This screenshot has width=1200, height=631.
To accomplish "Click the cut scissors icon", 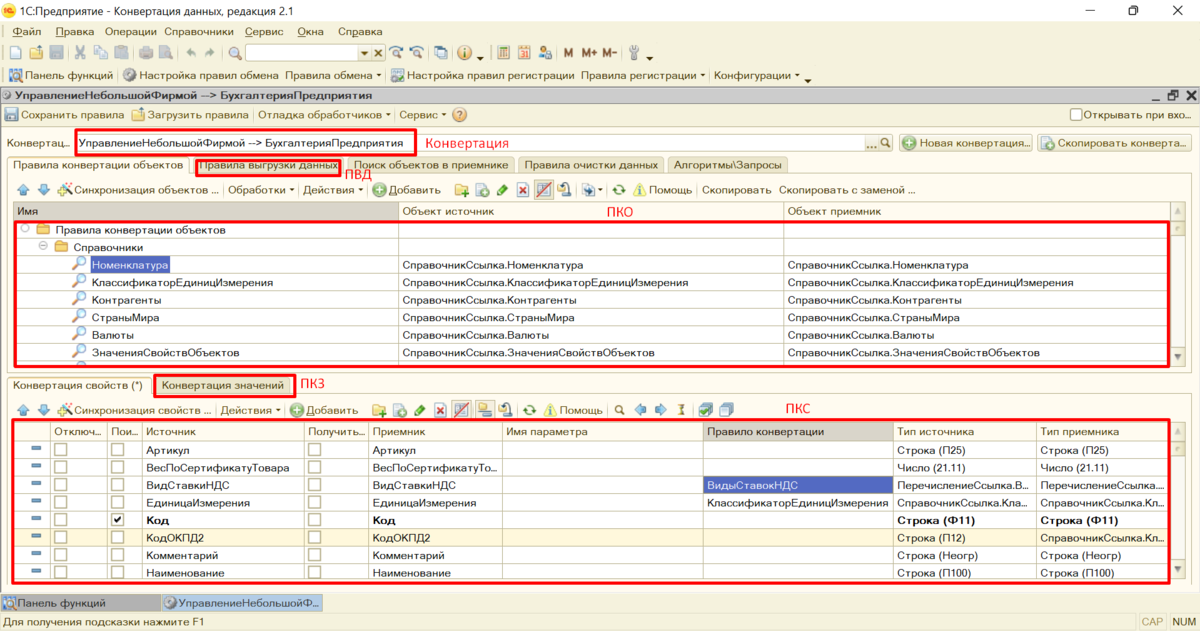I will click(x=81, y=52).
